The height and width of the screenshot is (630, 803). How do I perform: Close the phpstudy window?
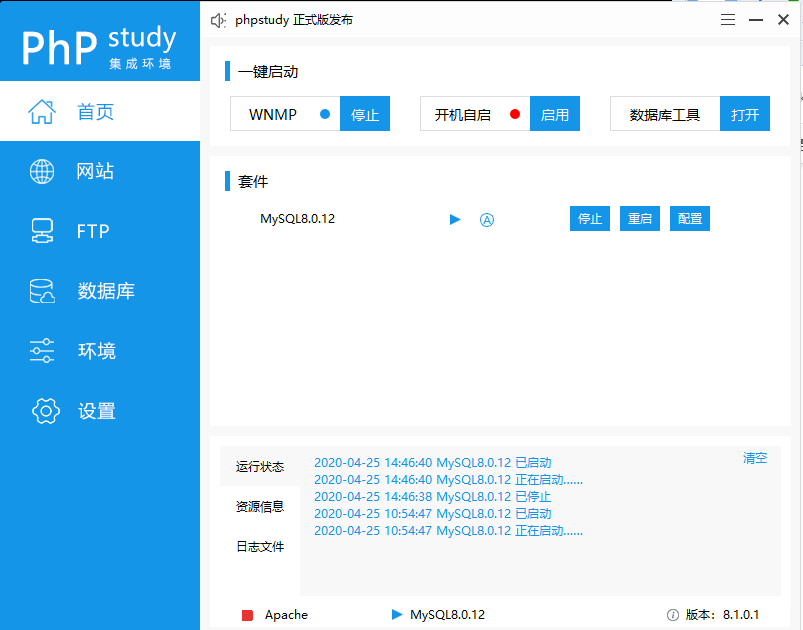coord(783,19)
